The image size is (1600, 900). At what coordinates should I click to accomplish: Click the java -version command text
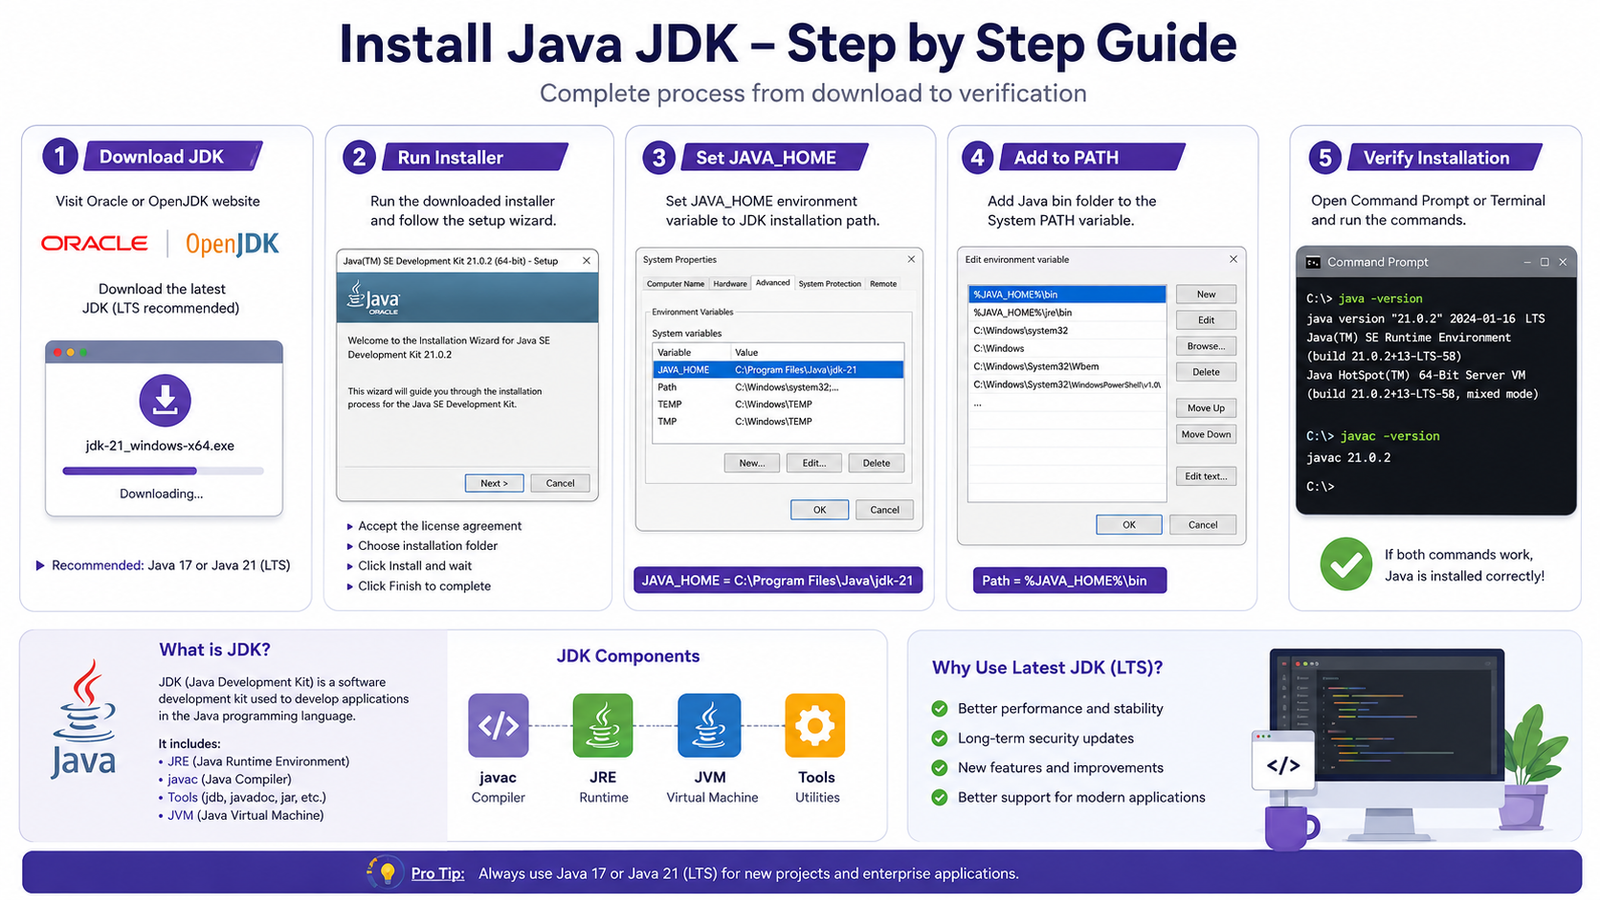(x=1380, y=299)
